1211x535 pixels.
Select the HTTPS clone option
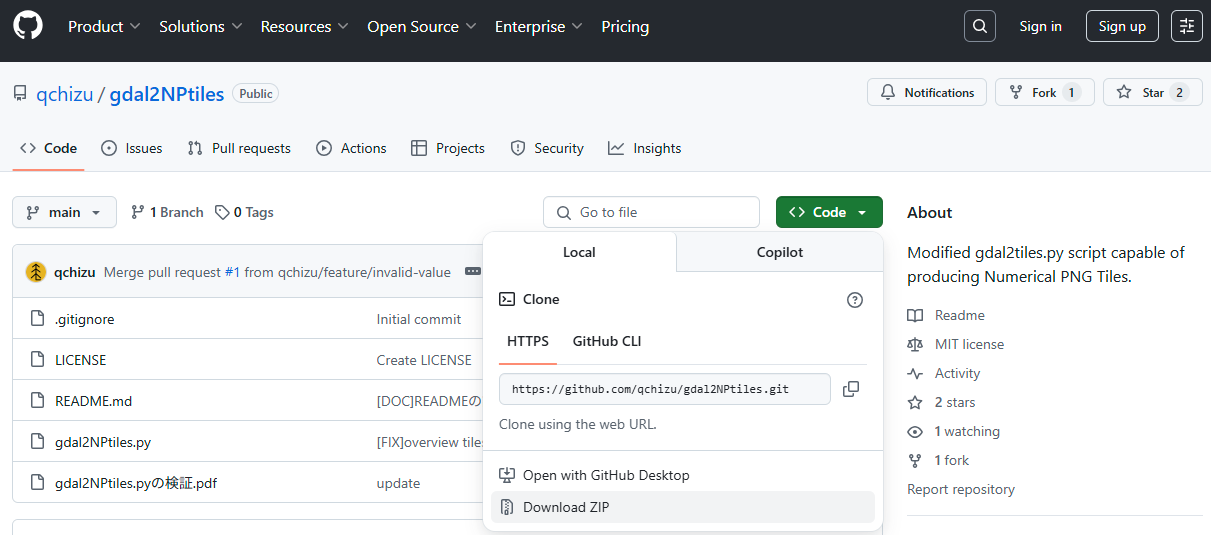tap(528, 341)
